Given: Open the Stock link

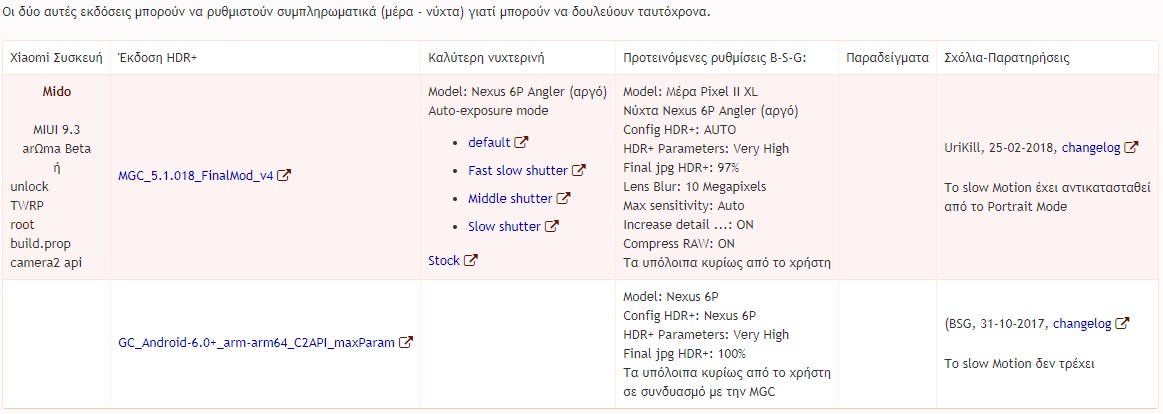Looking at the screenshot, I should point(444,260).
